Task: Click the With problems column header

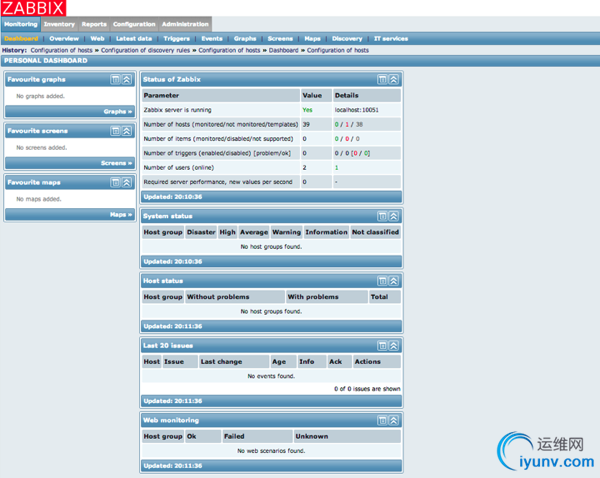Action: [x=327, y=297]
